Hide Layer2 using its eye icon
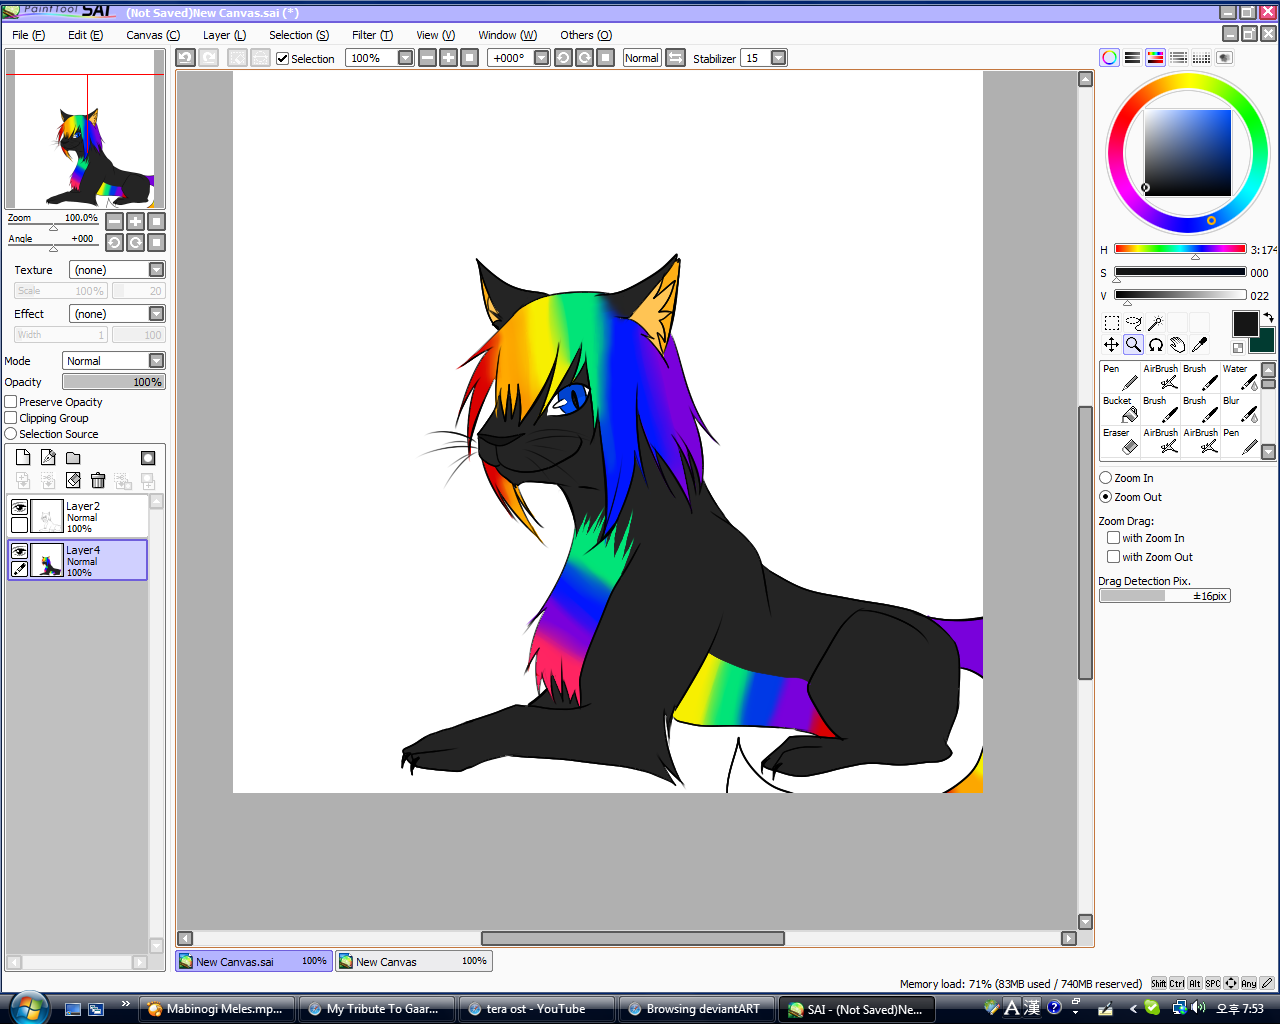The image size is (1280, 1024). point(19,507)
